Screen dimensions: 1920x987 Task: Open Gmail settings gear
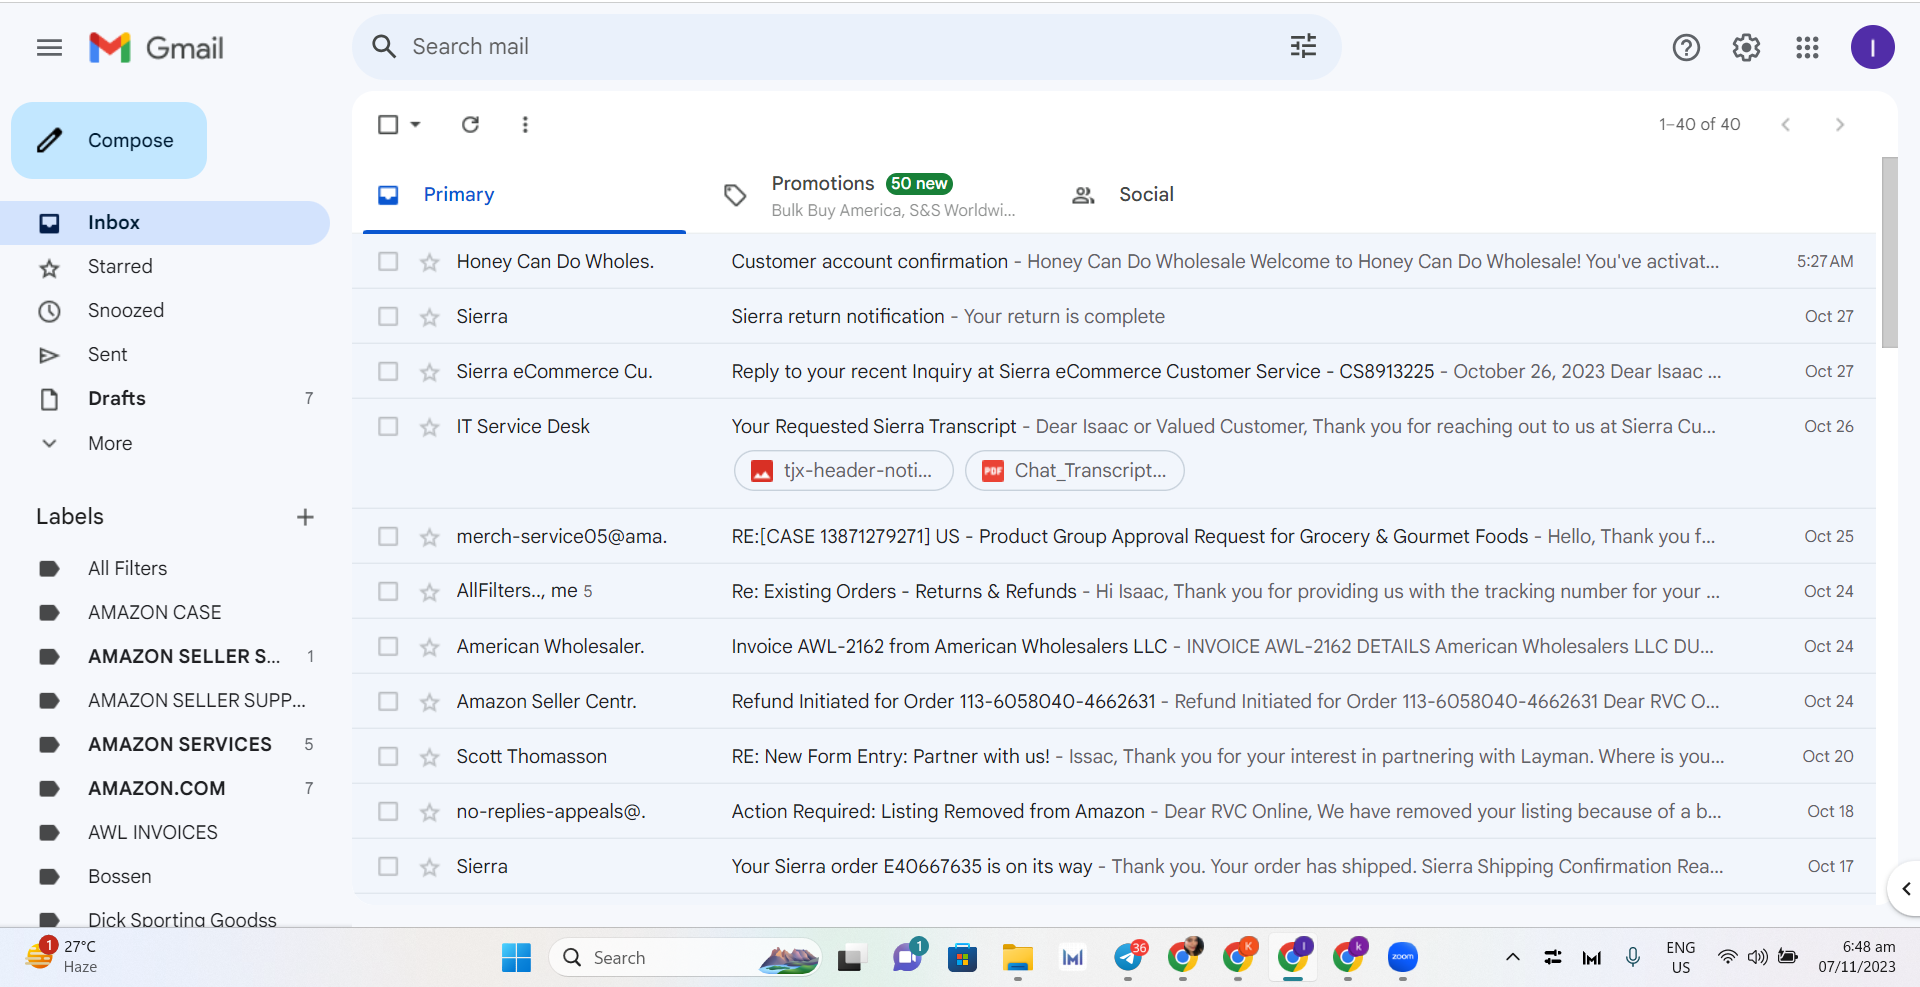1746,47
